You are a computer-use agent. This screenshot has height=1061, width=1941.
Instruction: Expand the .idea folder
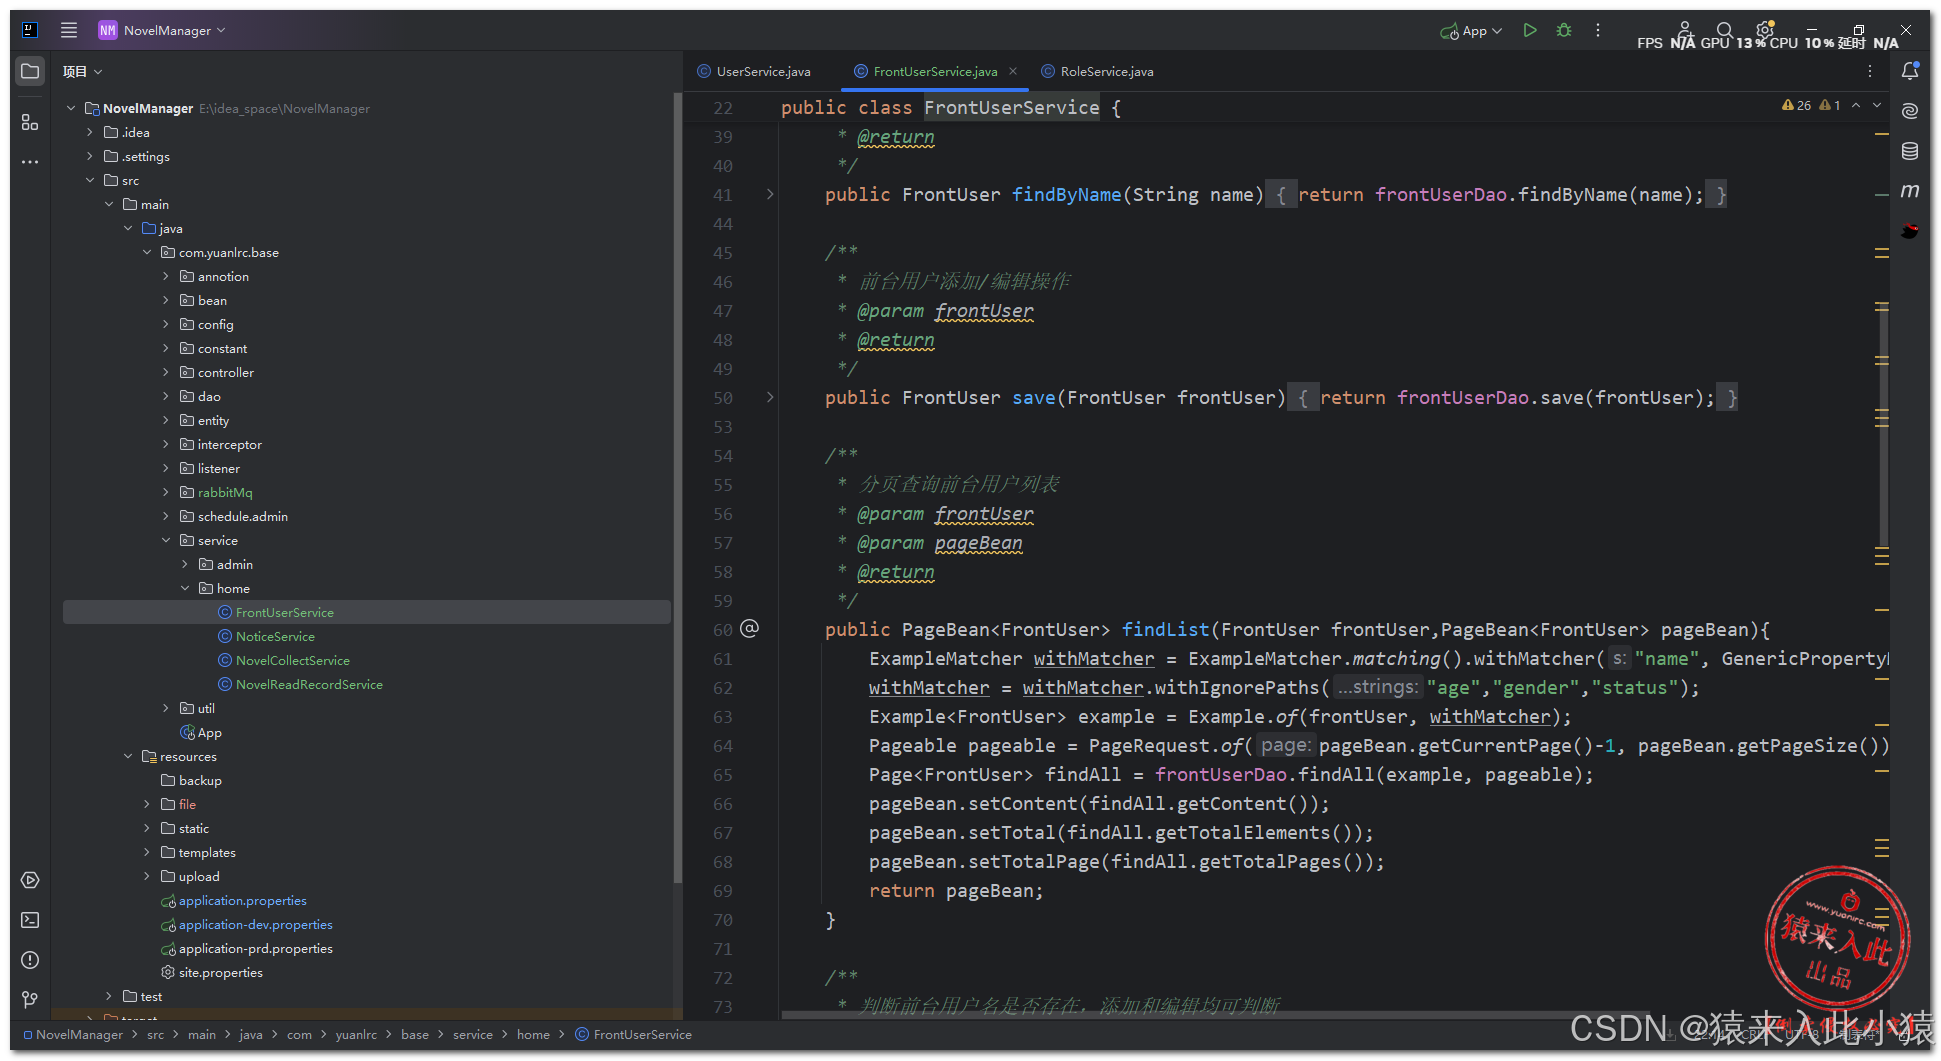click(90, 132)
